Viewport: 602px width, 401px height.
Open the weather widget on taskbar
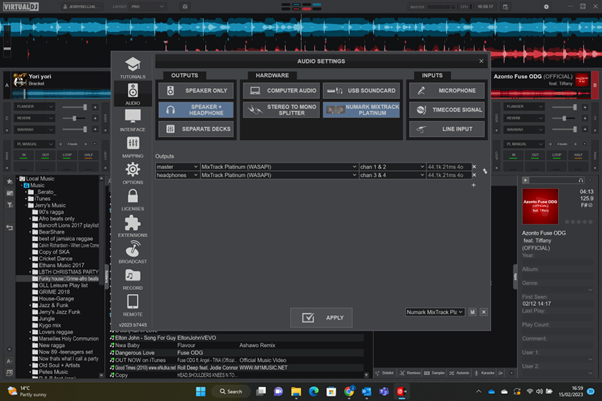[x=27, y=391]
